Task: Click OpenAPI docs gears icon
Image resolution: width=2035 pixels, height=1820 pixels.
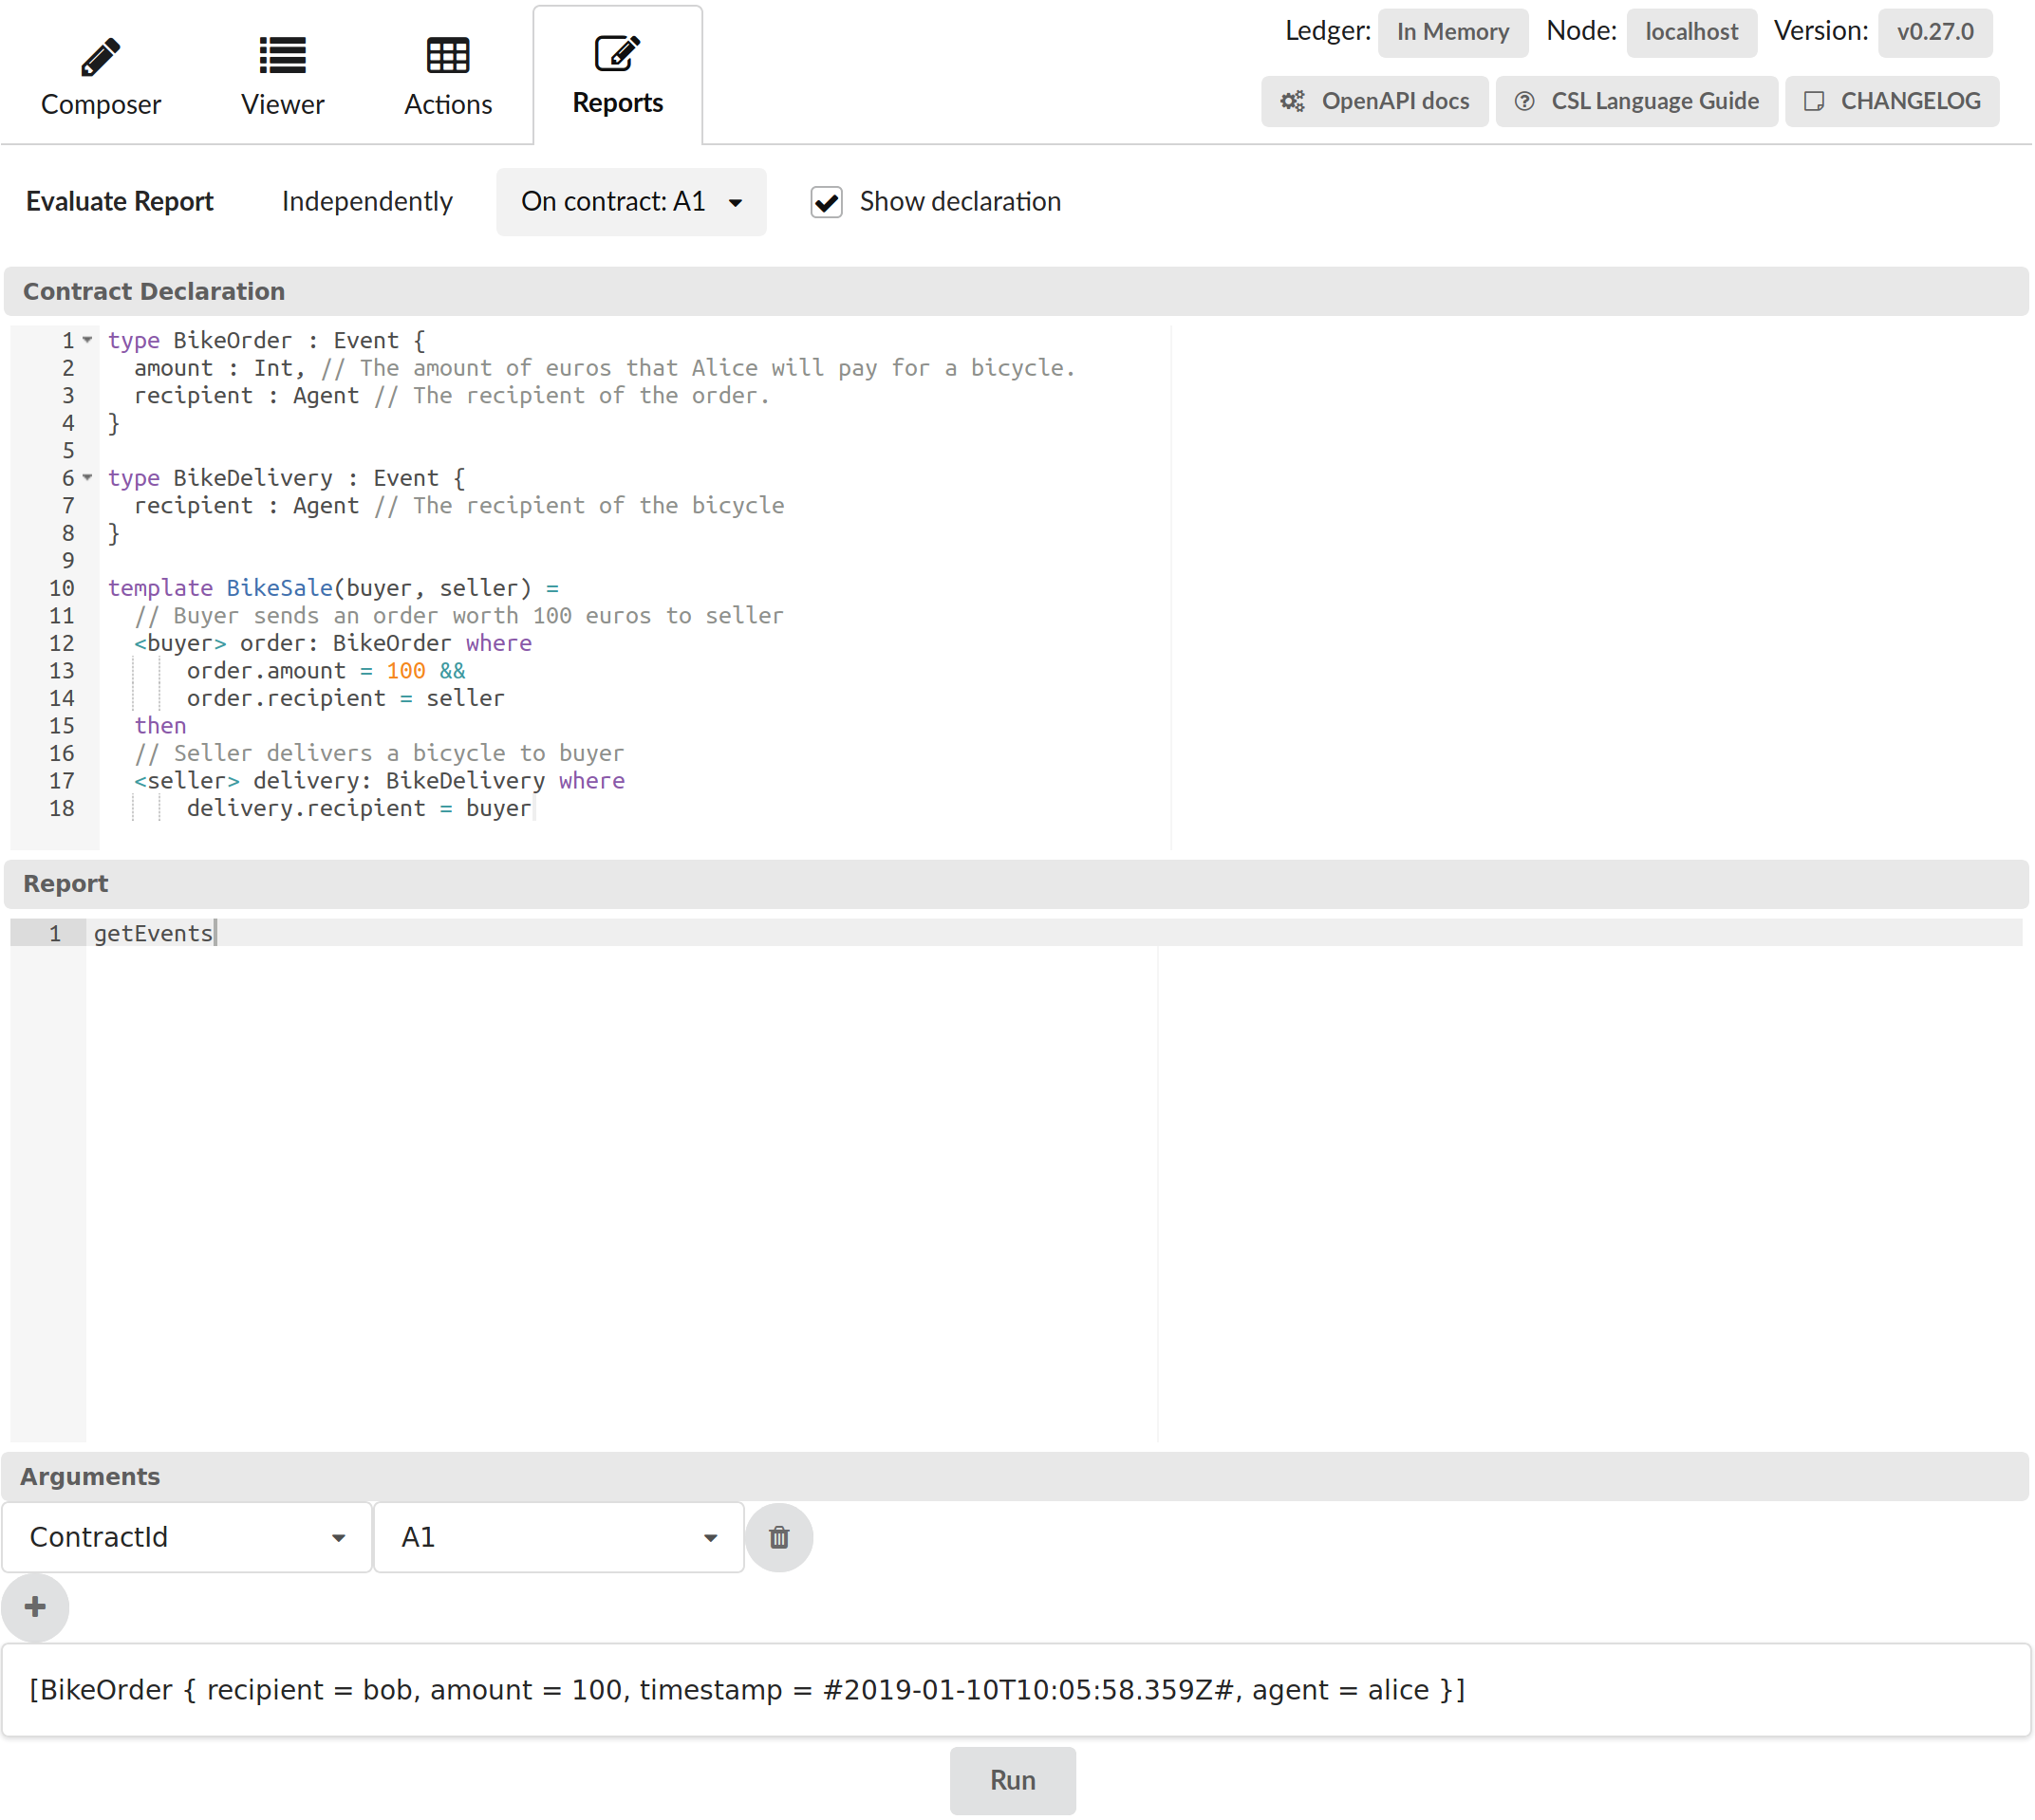Action: click(x=1293, y=101)
